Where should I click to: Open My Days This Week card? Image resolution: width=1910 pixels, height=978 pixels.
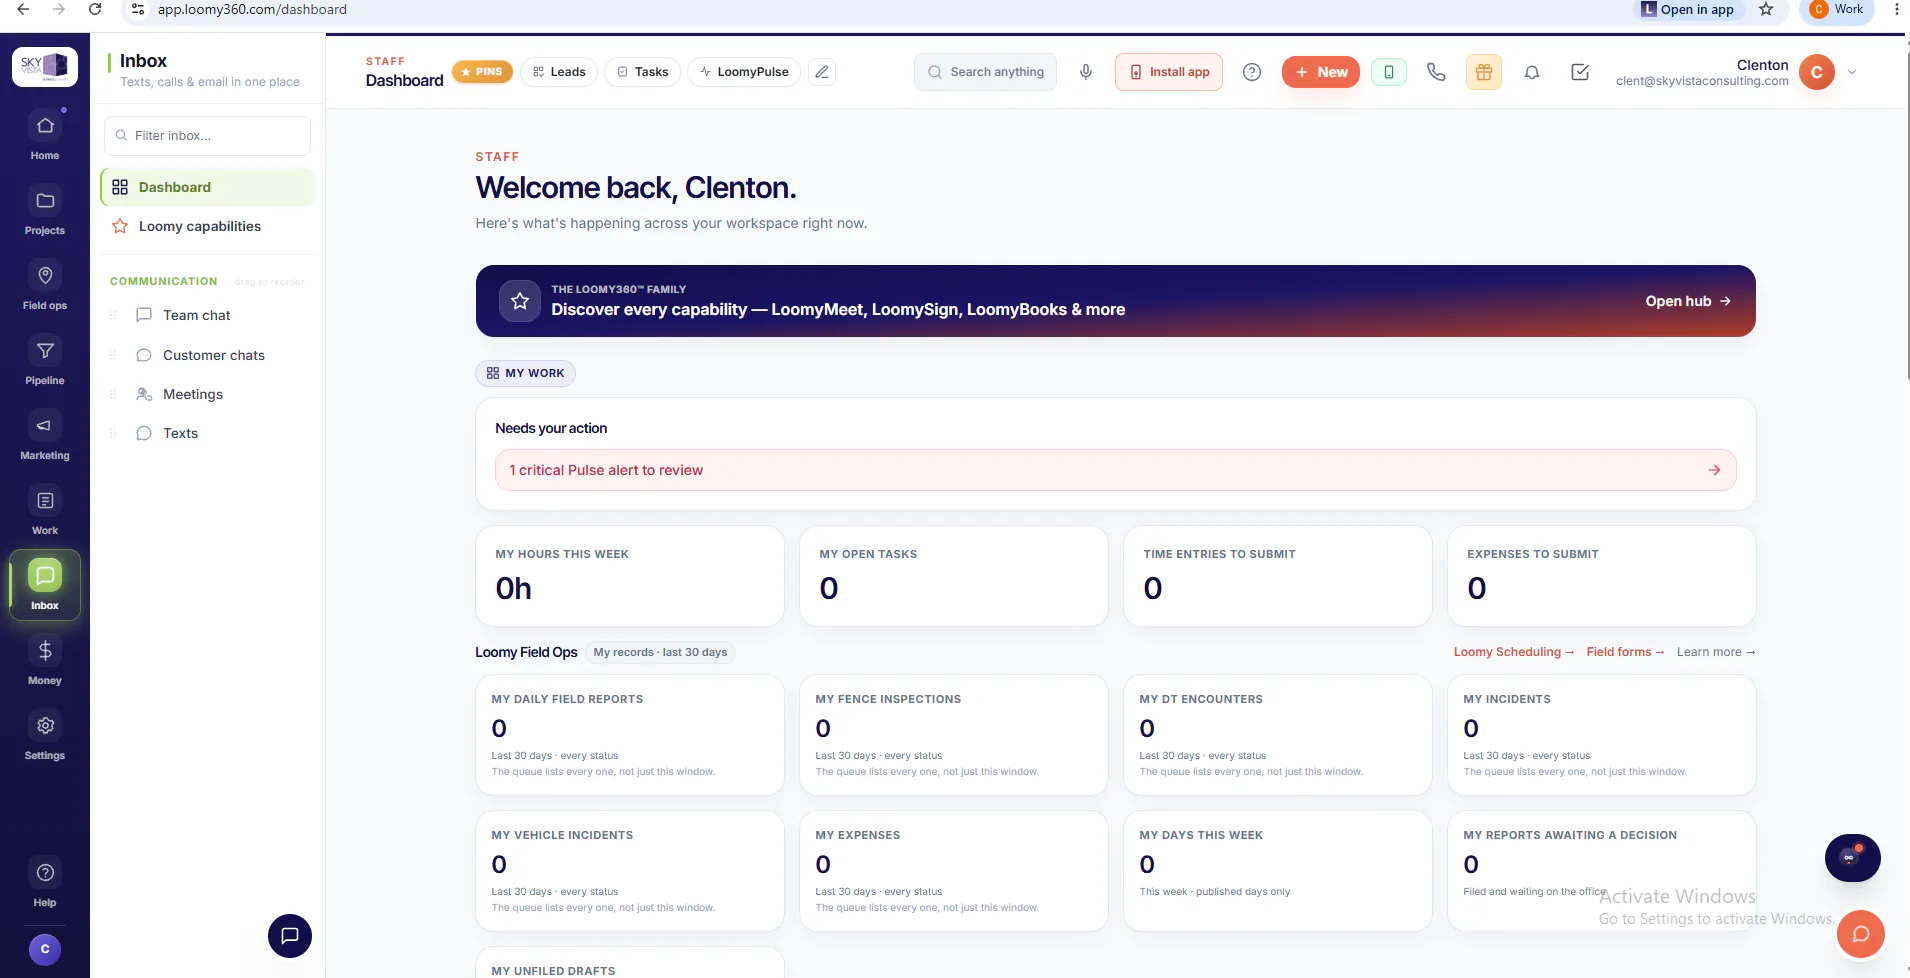1278,871
